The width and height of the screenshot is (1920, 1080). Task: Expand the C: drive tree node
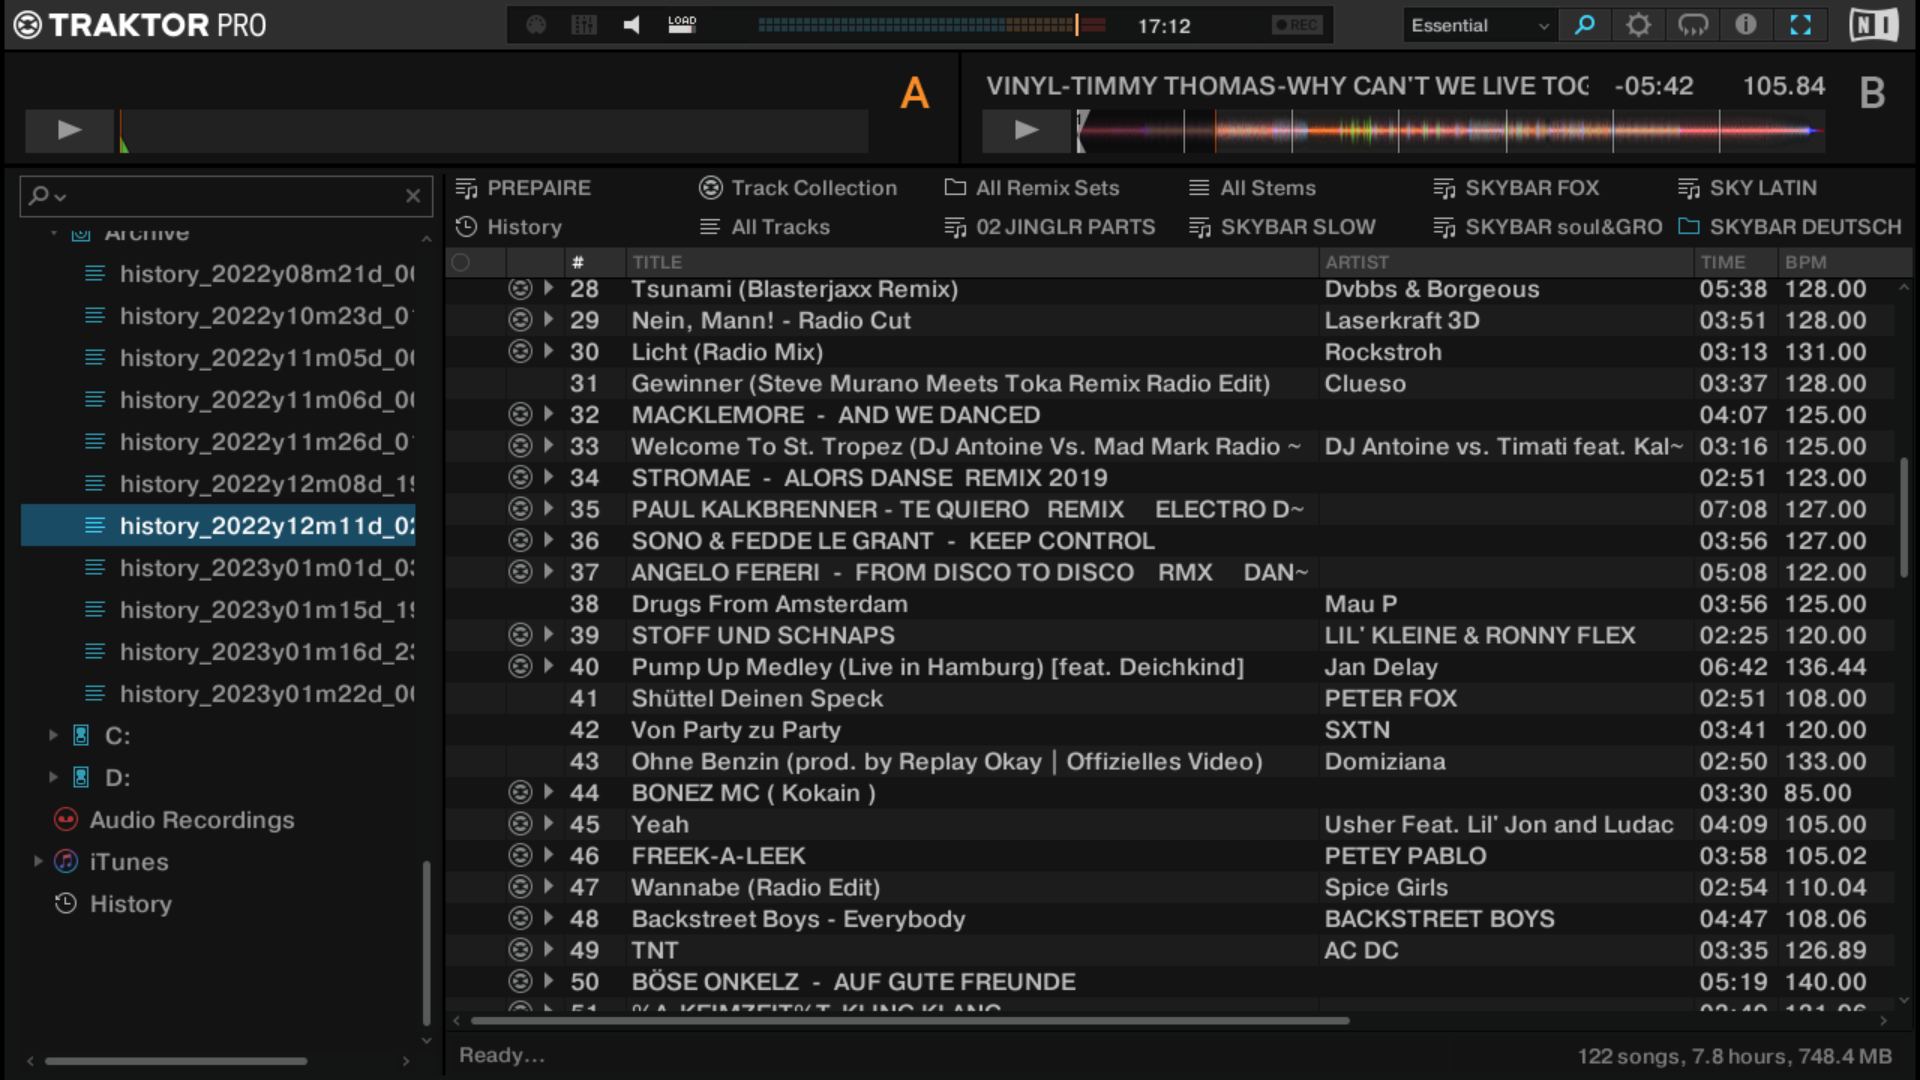[x=54, y=735]
